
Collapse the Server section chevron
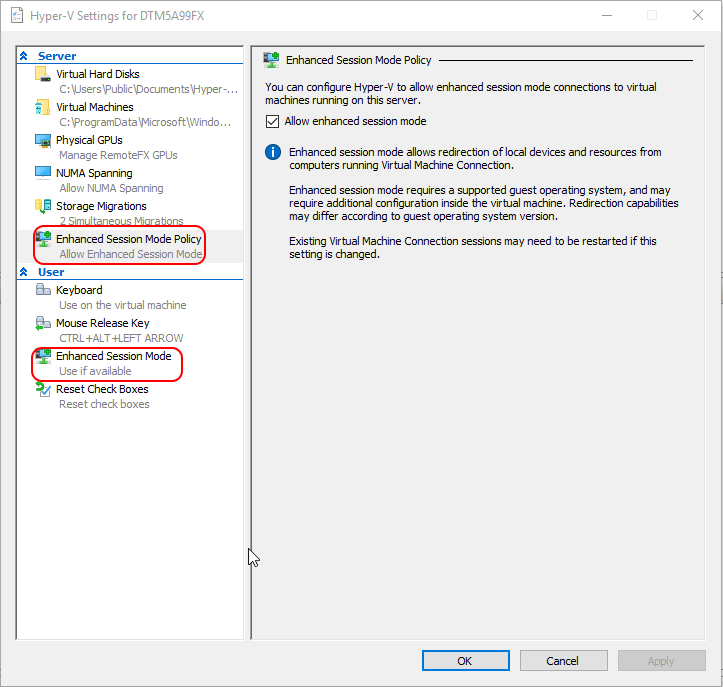tap(24, 56)
